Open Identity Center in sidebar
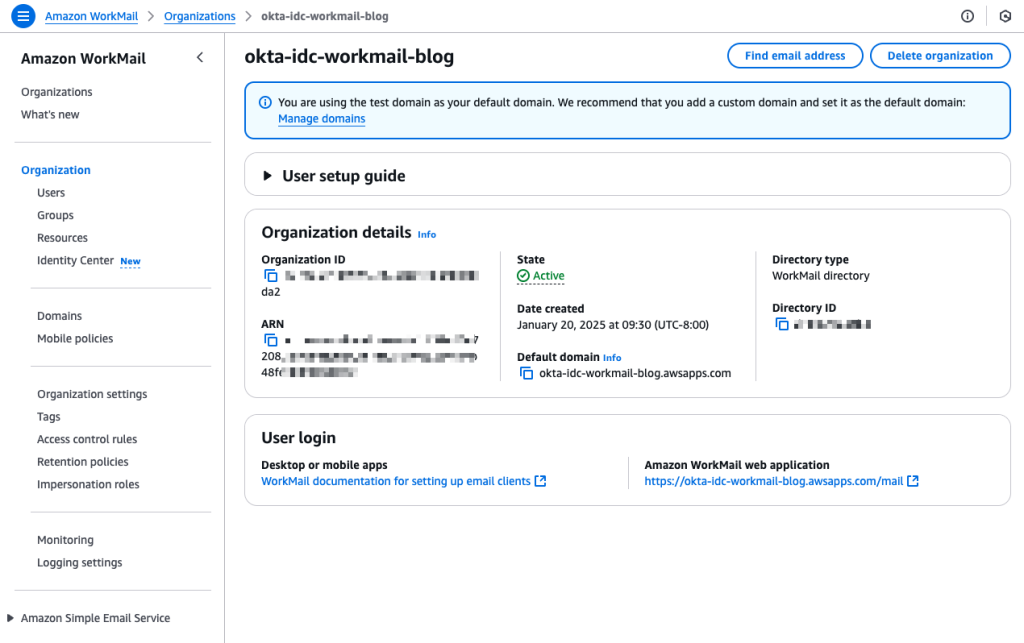Viewport: 1024px width, 643px height. coord(75,260)
